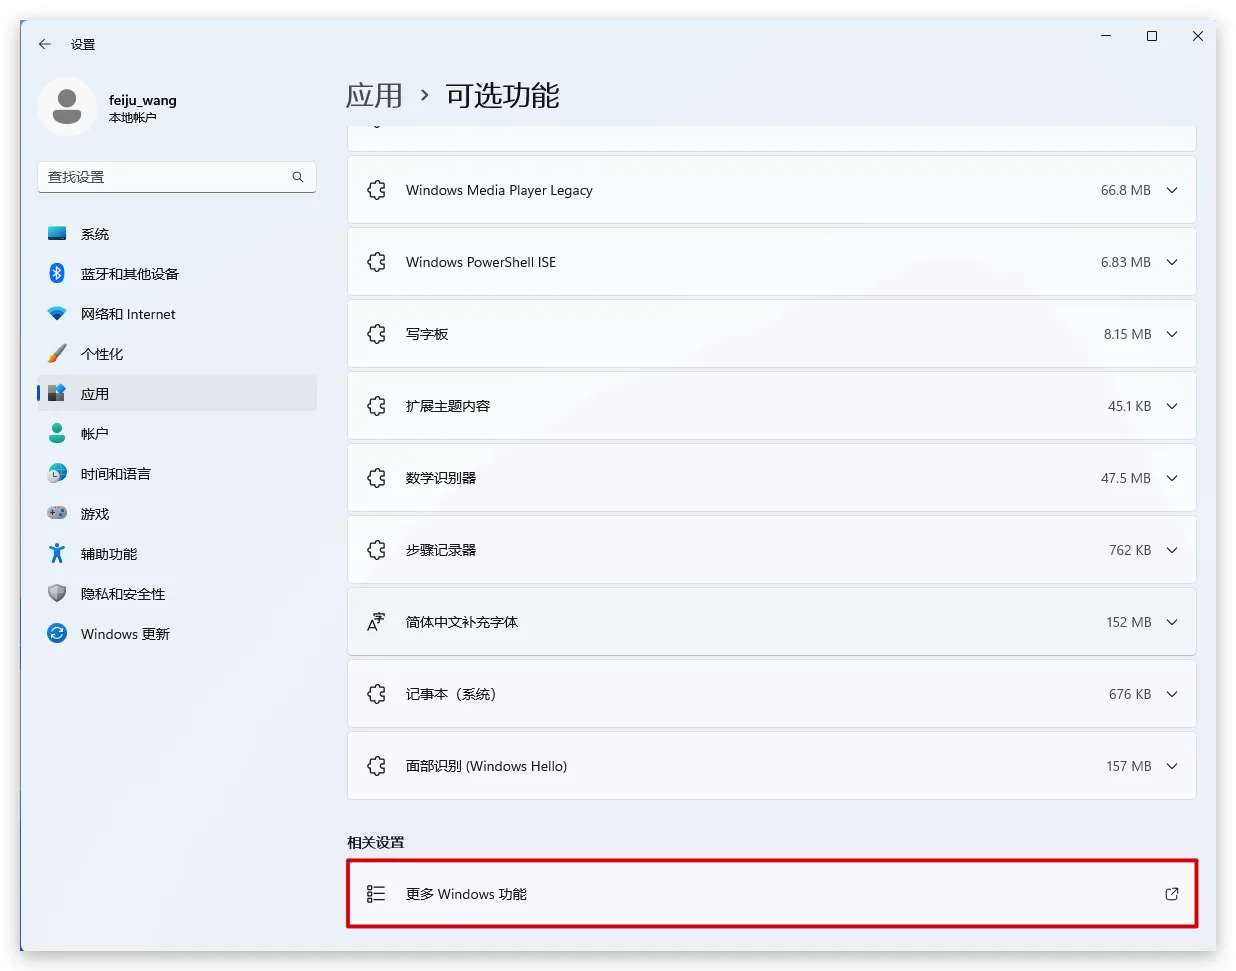Expand the 简体中文补充字体 chevron
This screenshot has width=1236, height=971.
[1172, 622]
